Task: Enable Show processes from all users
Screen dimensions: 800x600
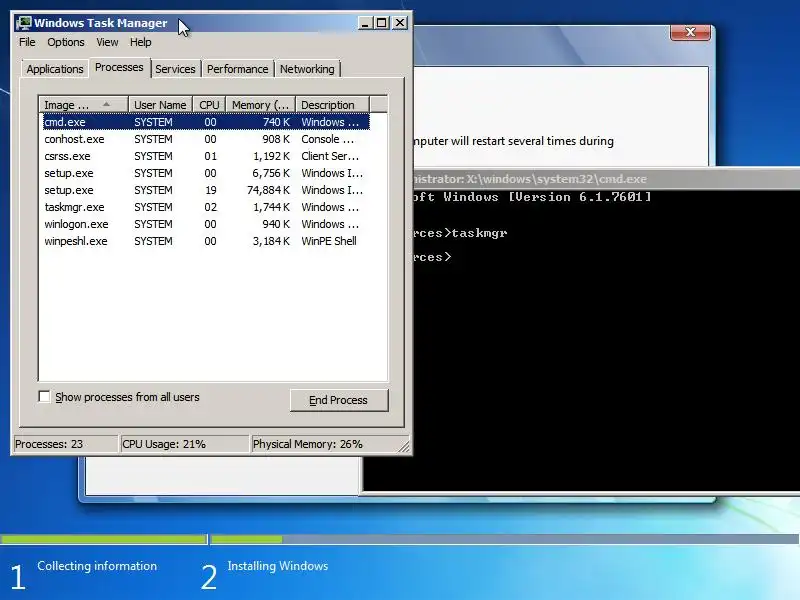Action: click(x=45, y=396)
